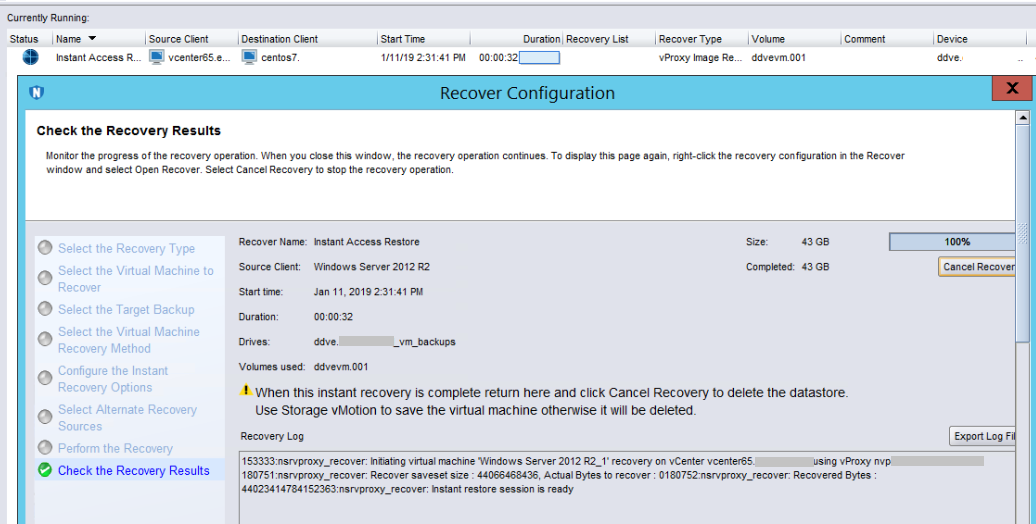Sort by the Name column header arrow

tap(93, 39)
